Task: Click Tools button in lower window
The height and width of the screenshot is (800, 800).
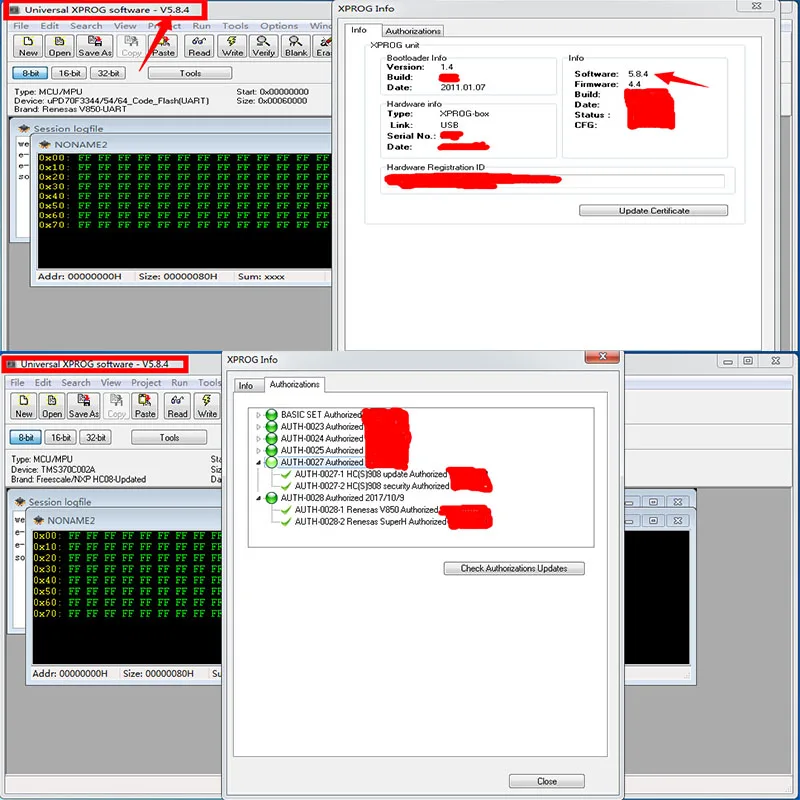Action: pos(169,437)
